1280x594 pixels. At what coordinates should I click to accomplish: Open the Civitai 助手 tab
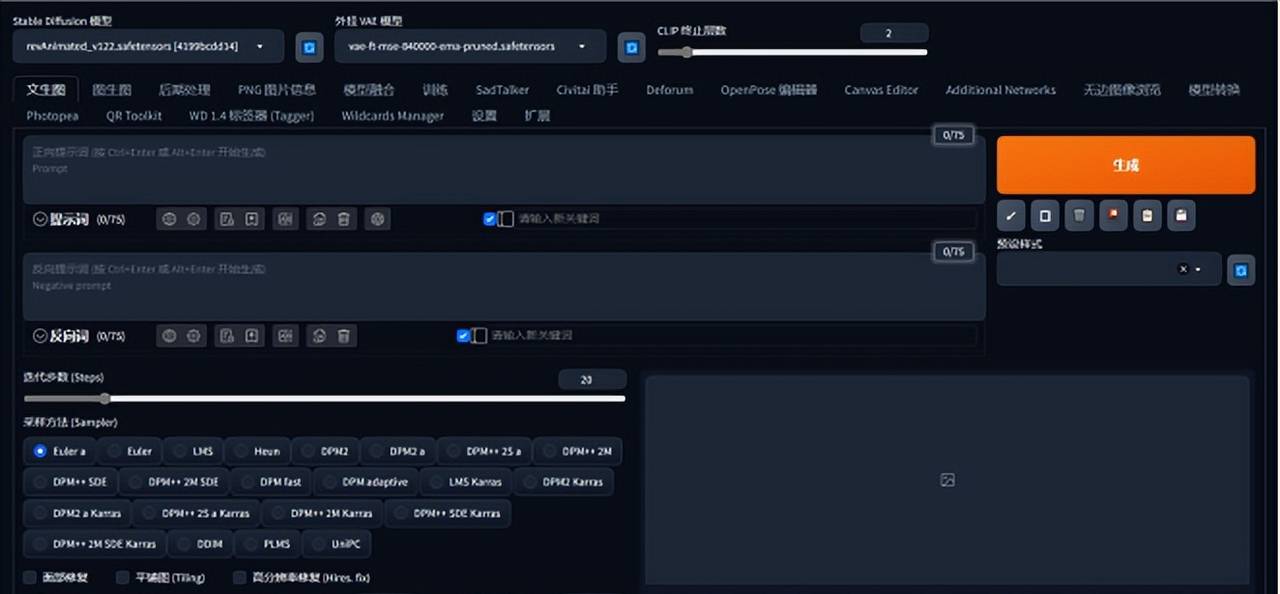tap(588, 89)
